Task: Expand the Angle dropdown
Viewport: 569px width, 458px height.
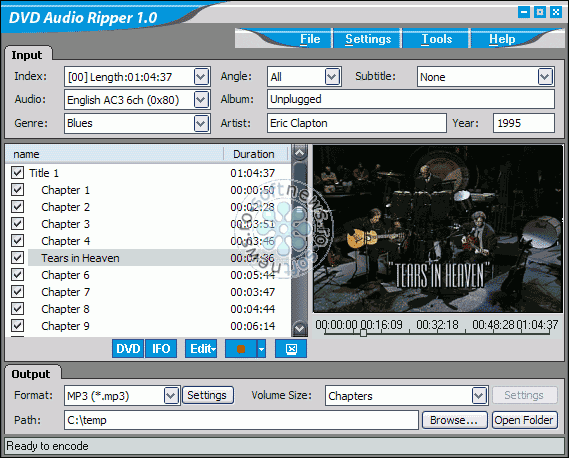Action: 332,77
